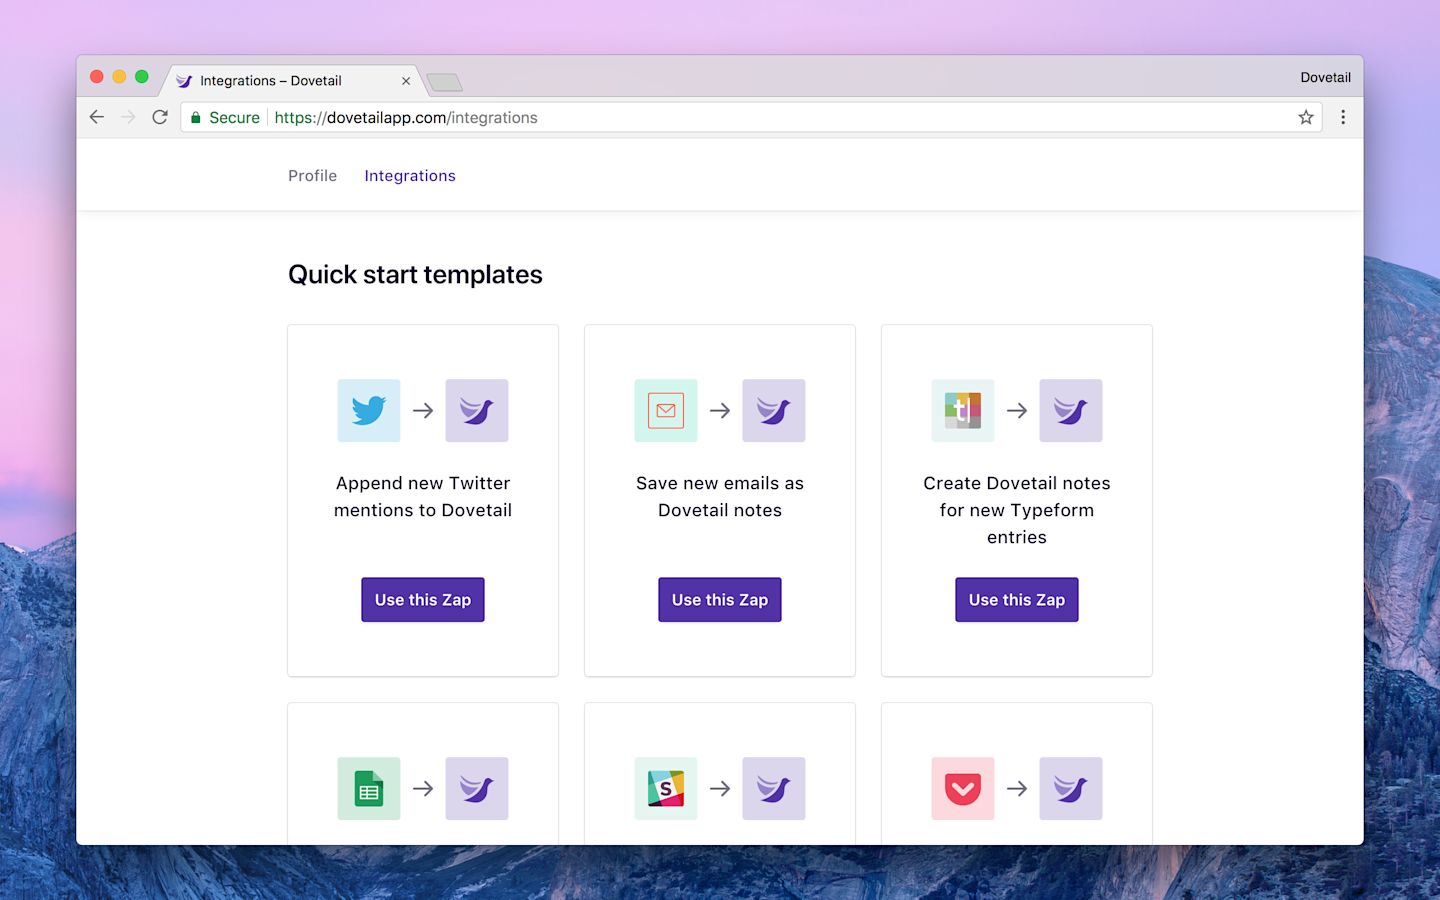The image size is (1440, 900).
Task: Click the 'Quick start templates' heading
Action: 415,275
